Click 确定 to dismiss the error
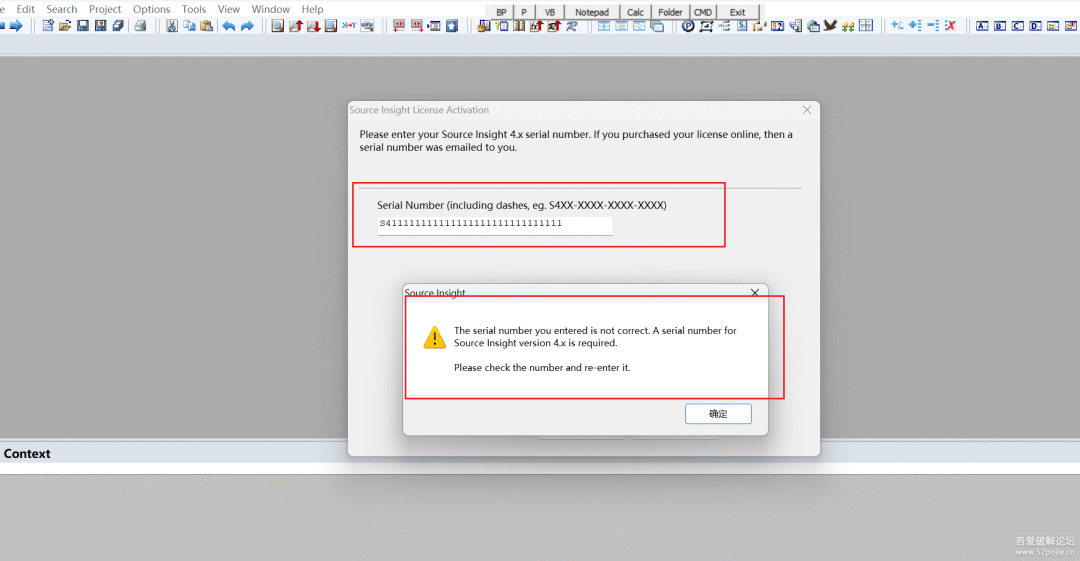 pyautogui.click(x=718, y=414)
